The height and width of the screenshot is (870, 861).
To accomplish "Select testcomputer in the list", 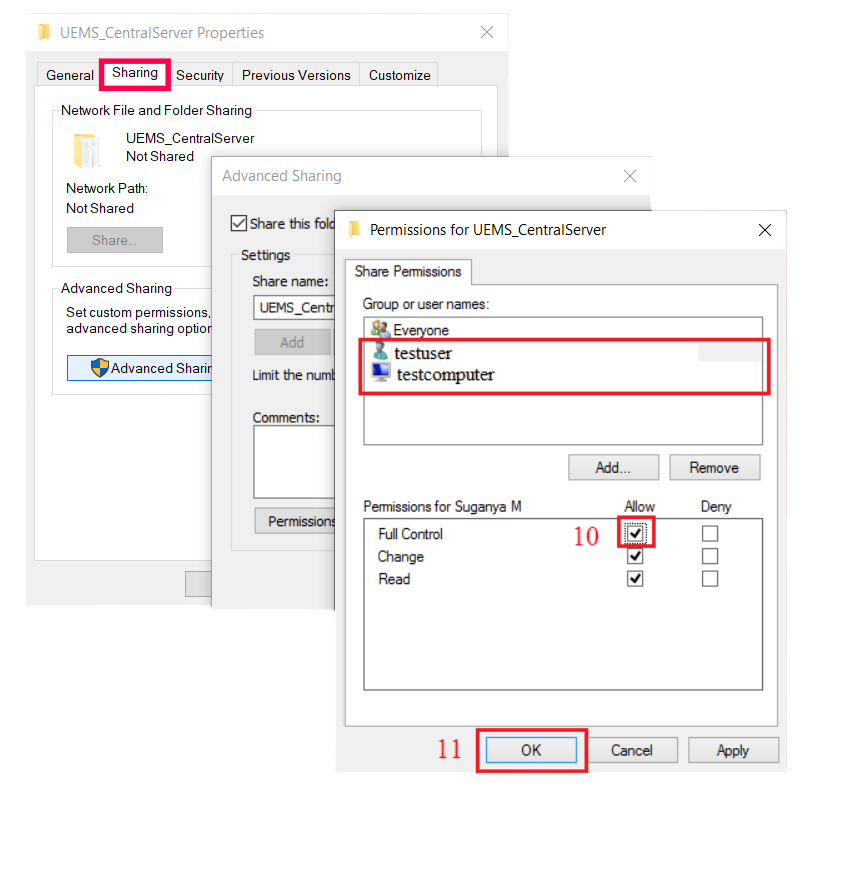I will click(444, 375).
